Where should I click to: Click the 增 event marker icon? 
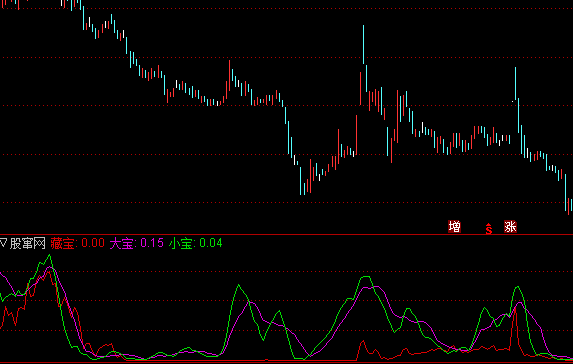(454, 227)
